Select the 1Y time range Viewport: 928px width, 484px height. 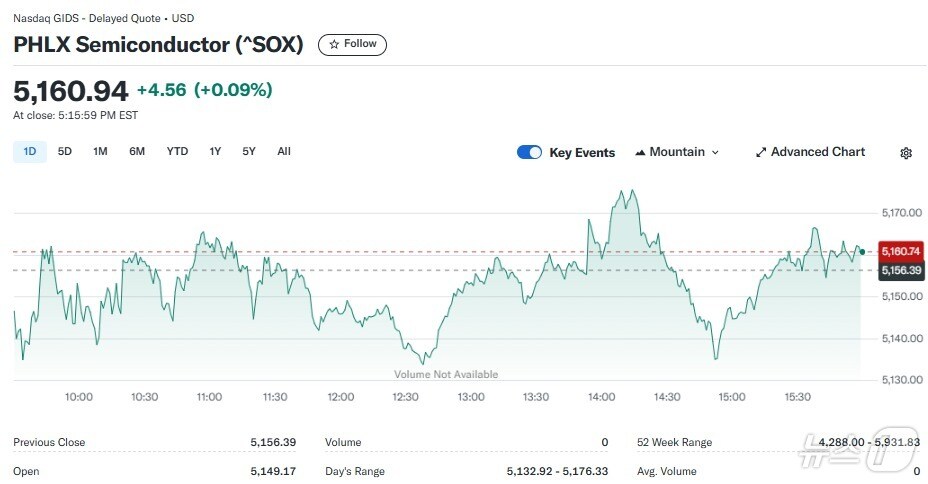pos(215,152)
